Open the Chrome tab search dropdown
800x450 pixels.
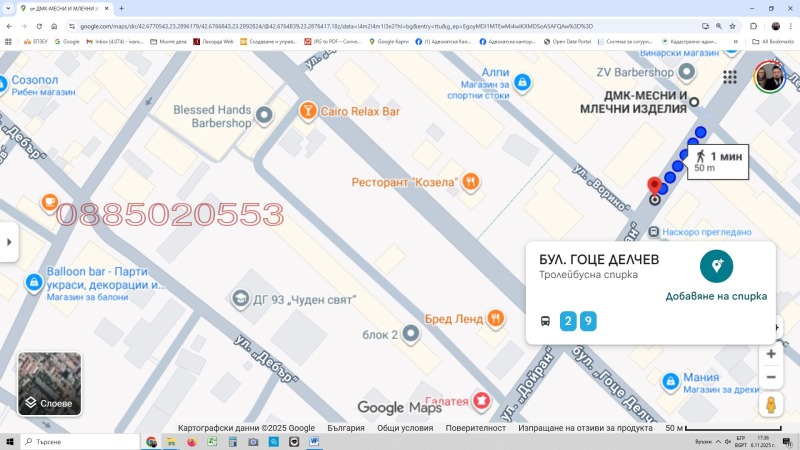pyautogui.click(x=8, y=9)
